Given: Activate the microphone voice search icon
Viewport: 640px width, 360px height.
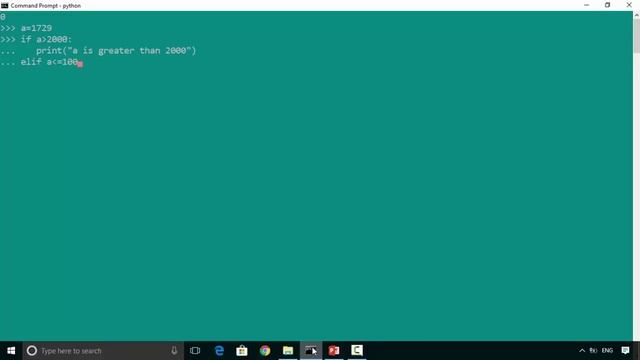Looking at the screenshot, I should (x=174, y=351).
